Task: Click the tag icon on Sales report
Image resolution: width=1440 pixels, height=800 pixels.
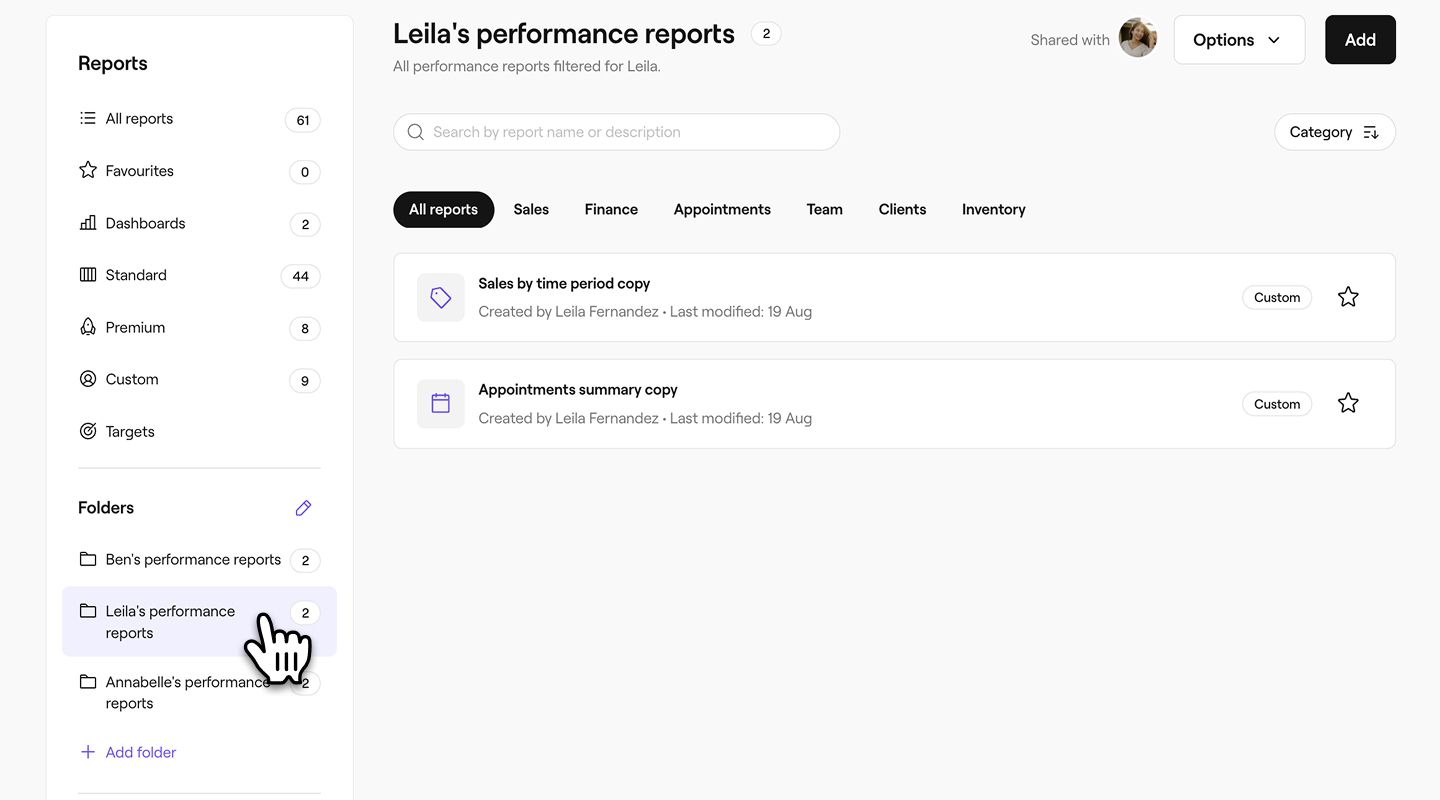Action: click(441, 297)
